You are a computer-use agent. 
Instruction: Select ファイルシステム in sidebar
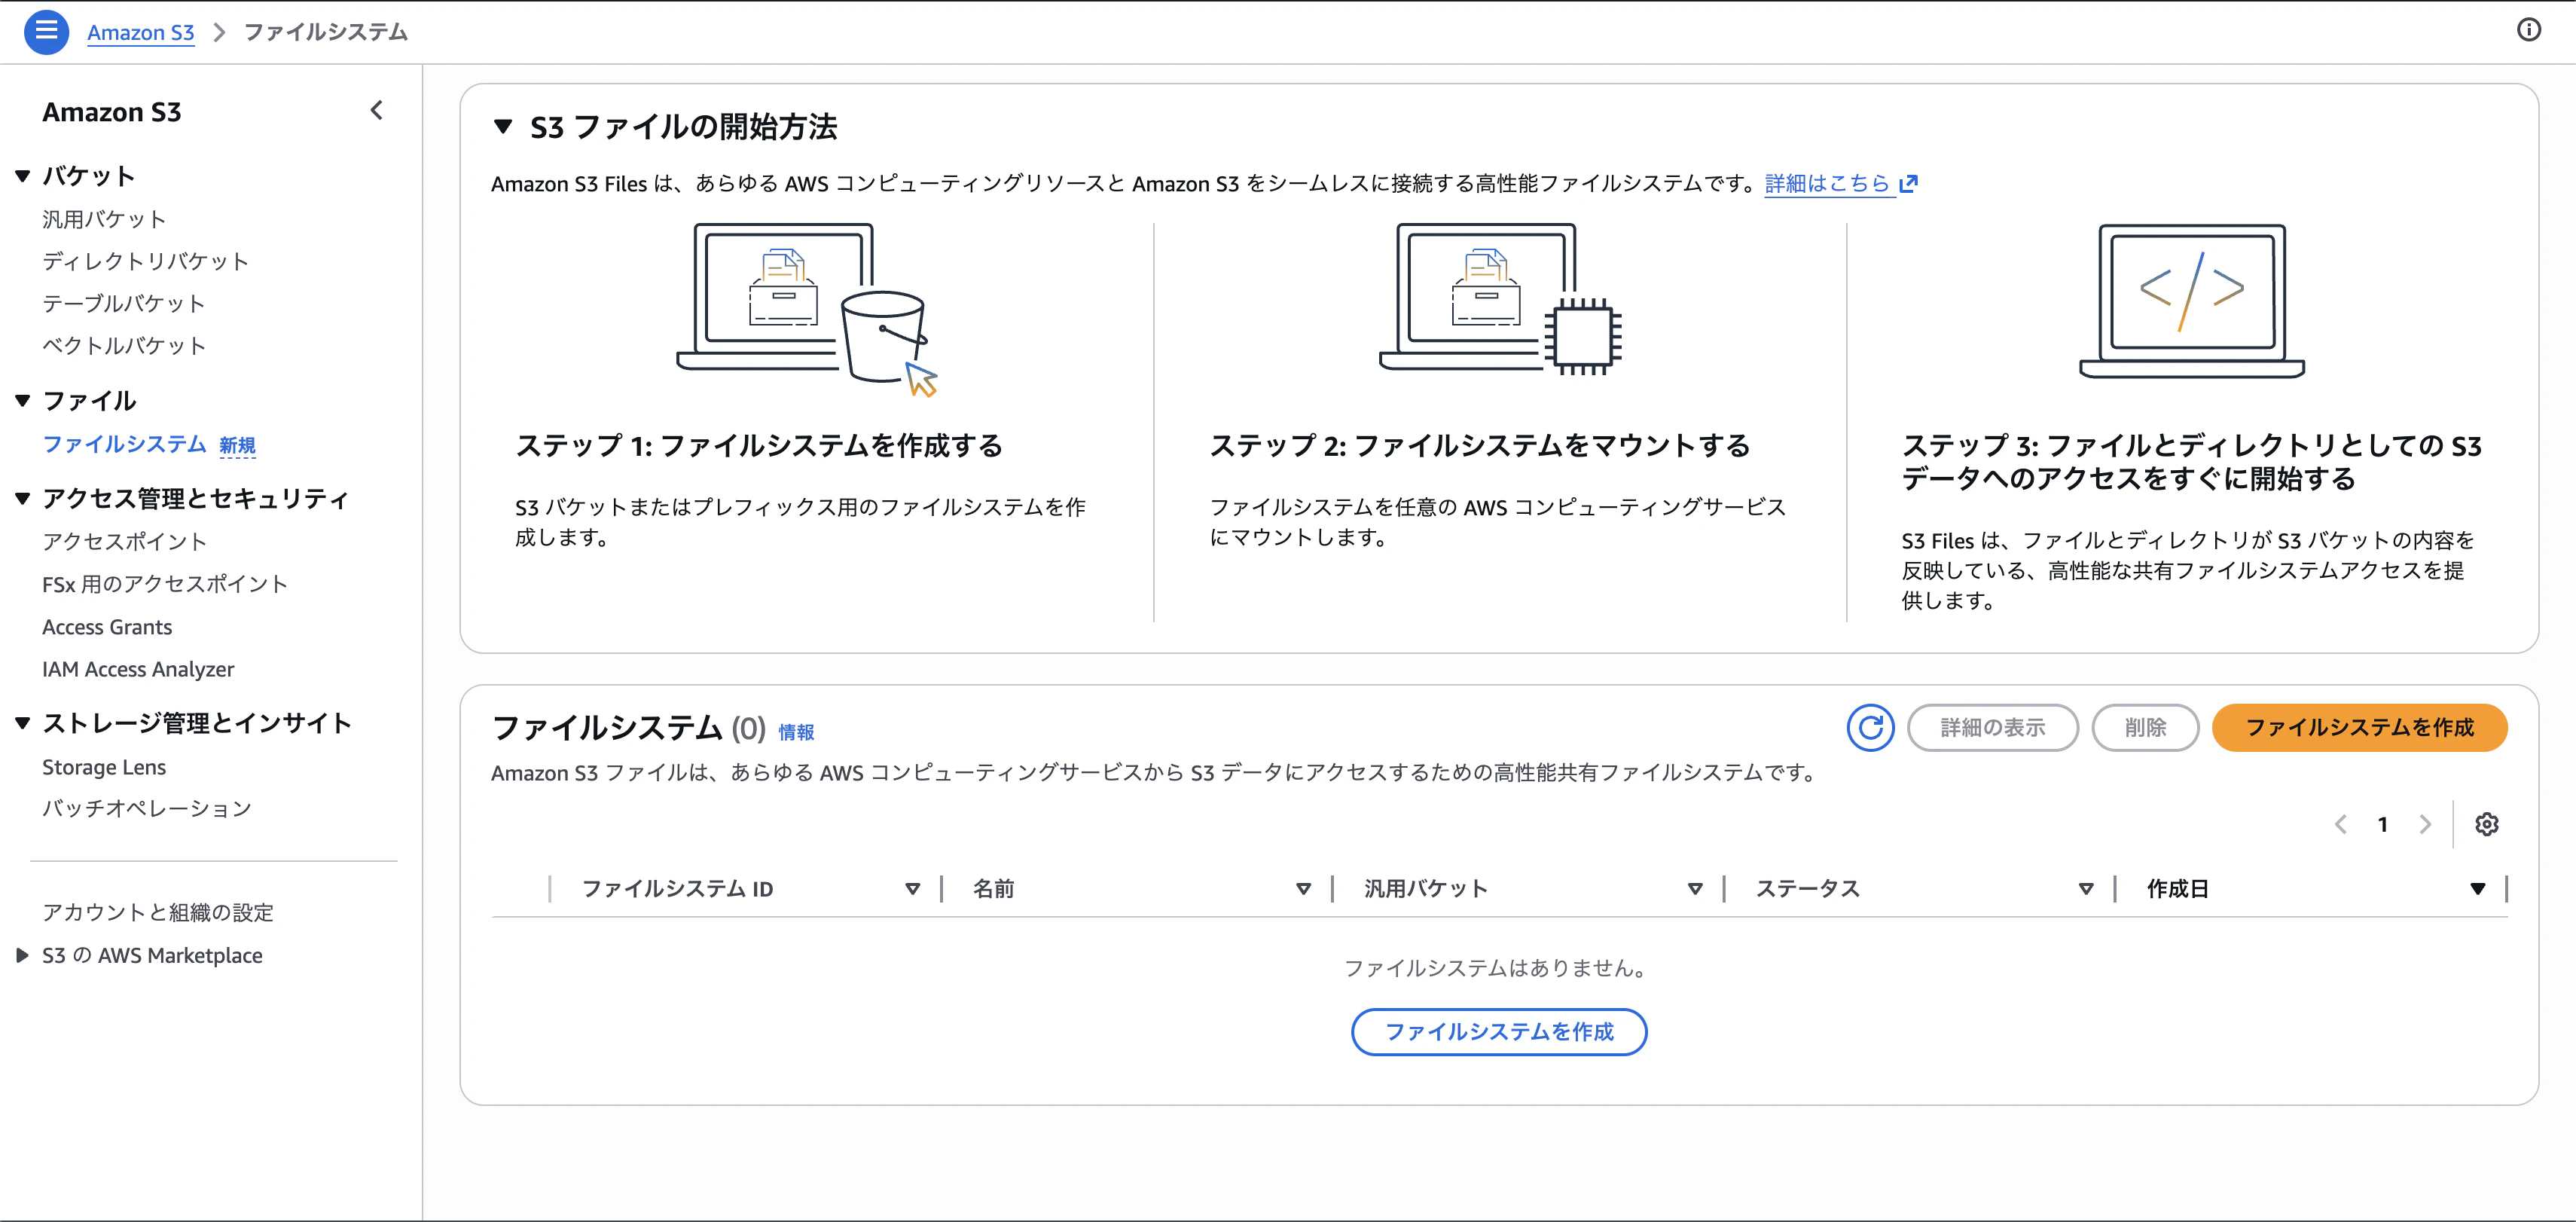click(124, 444)
